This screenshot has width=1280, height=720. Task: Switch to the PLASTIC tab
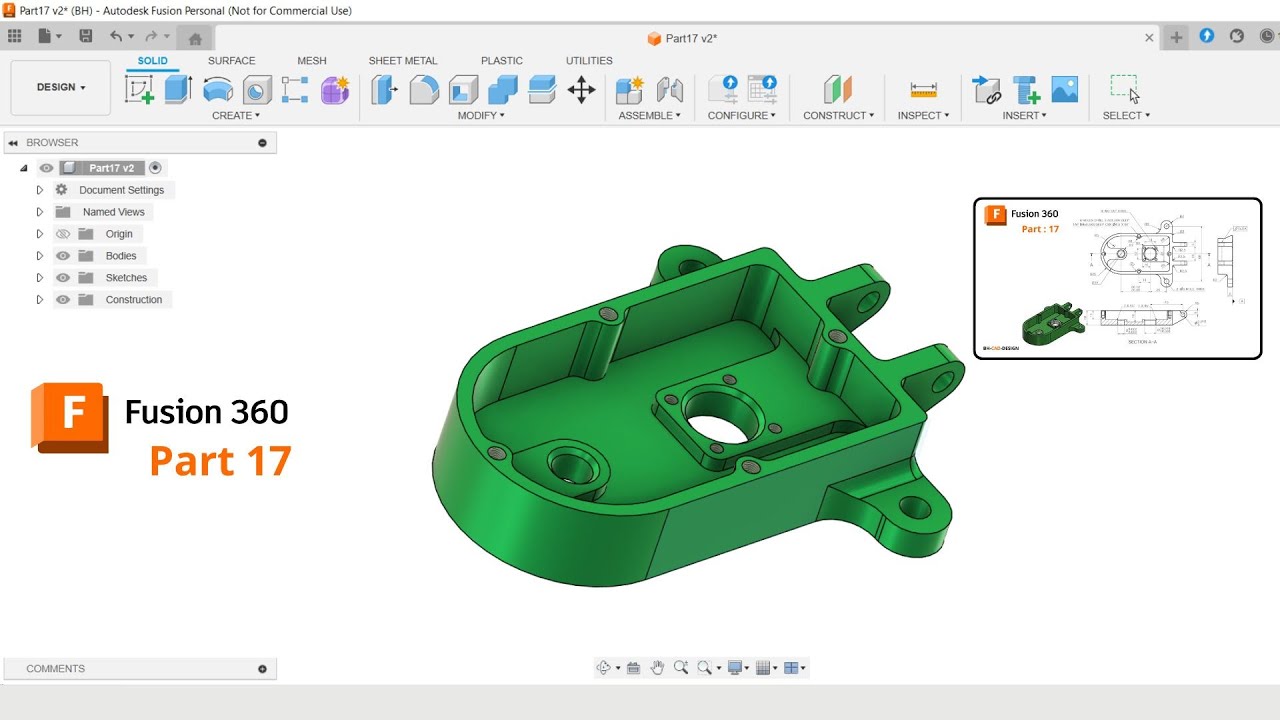point(502,61)
